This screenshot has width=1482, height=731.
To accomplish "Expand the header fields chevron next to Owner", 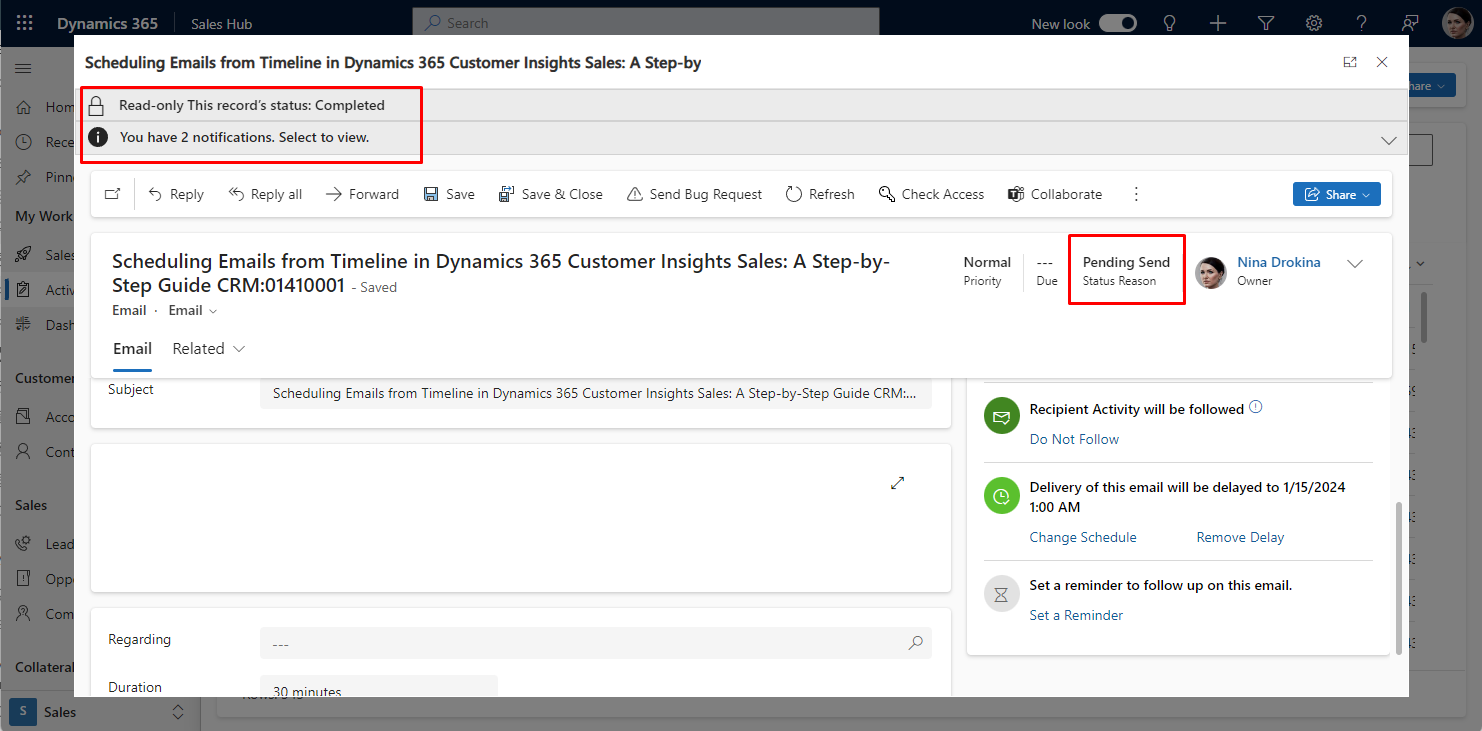I will coord(1355,264).
